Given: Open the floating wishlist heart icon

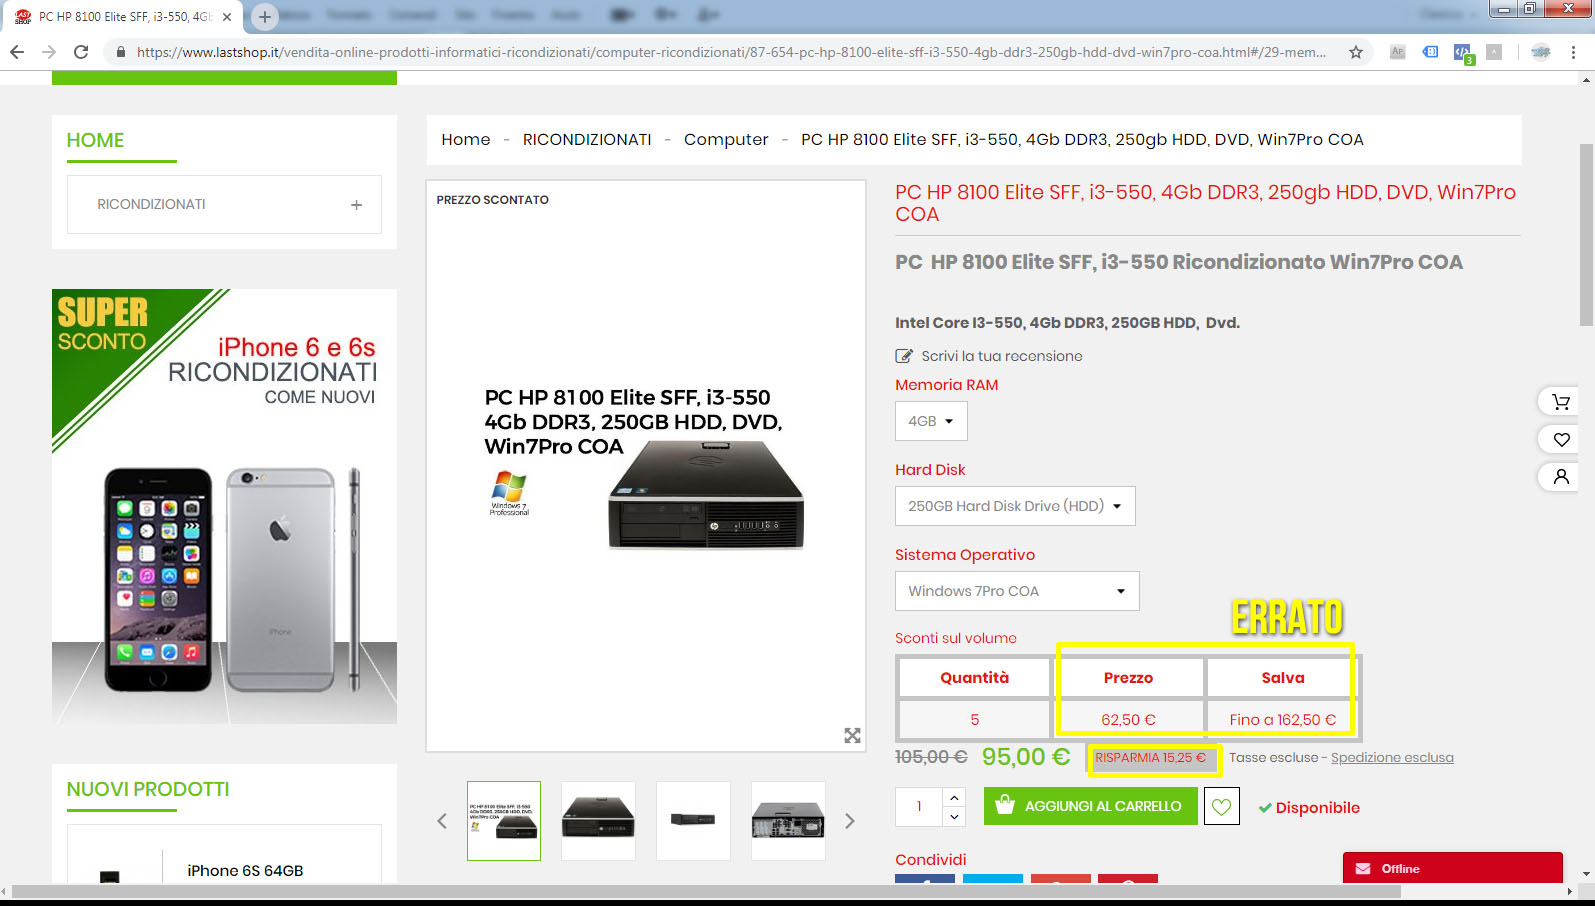Looking at the screenshot, I should [x=1561, y=439].
